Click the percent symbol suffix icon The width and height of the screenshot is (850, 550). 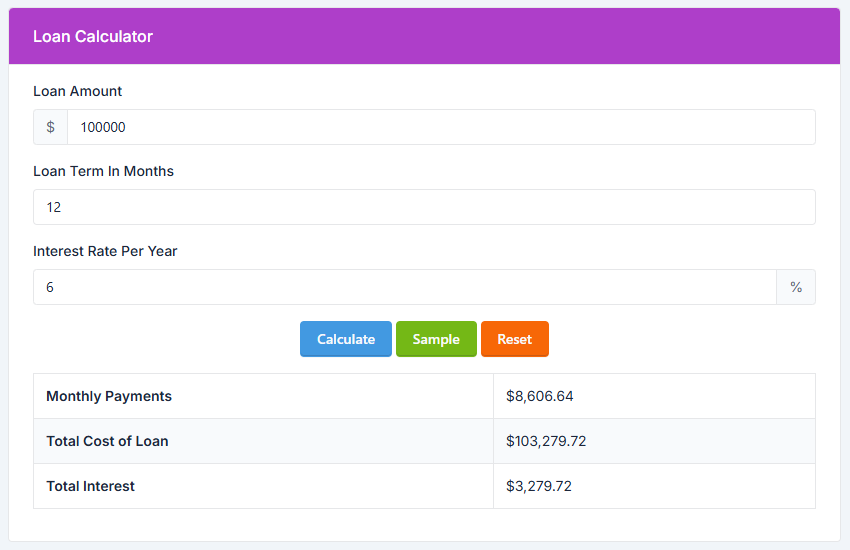click(x=796, y=287)
